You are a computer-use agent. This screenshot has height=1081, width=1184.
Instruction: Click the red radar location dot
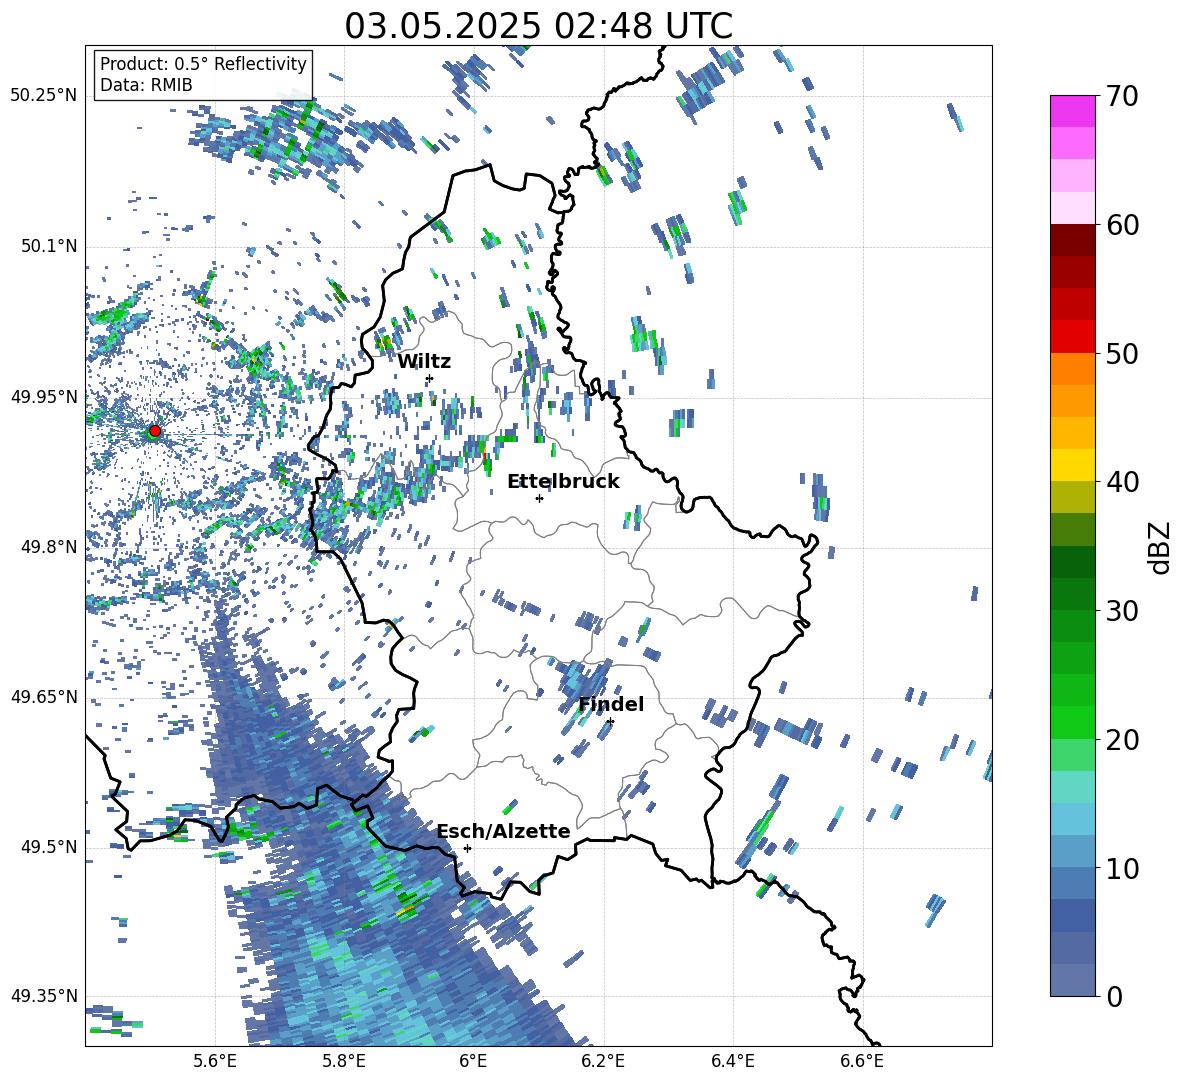(155, 431)
